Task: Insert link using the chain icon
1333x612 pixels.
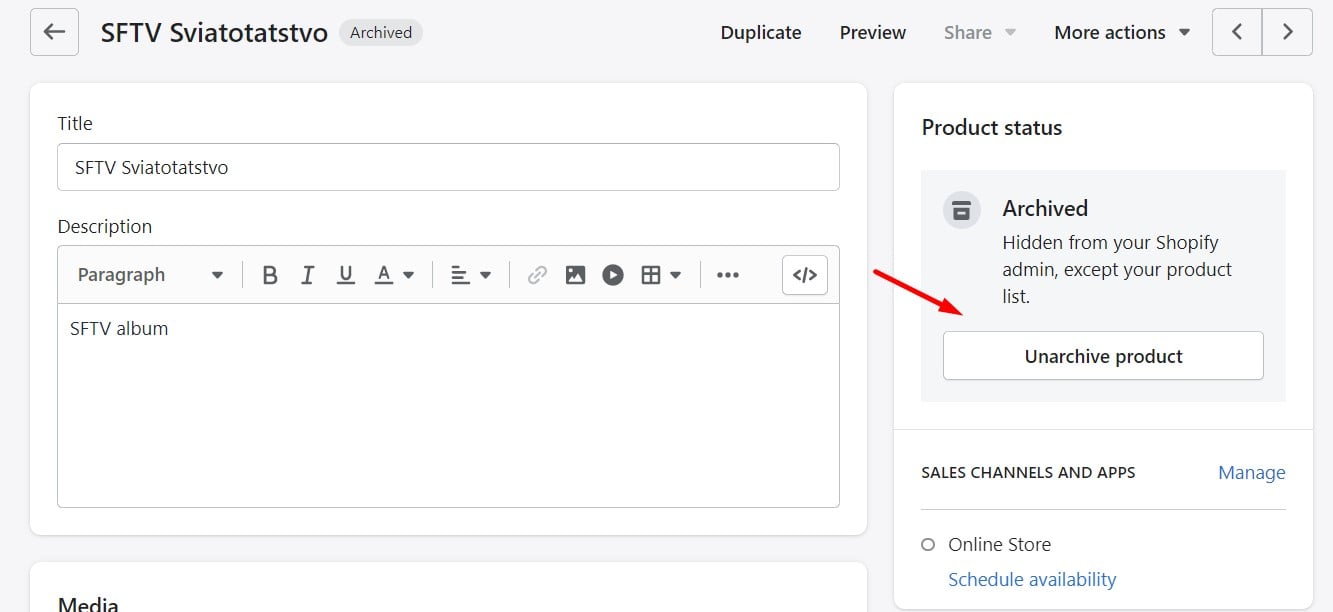Action: tap(537, 275)
